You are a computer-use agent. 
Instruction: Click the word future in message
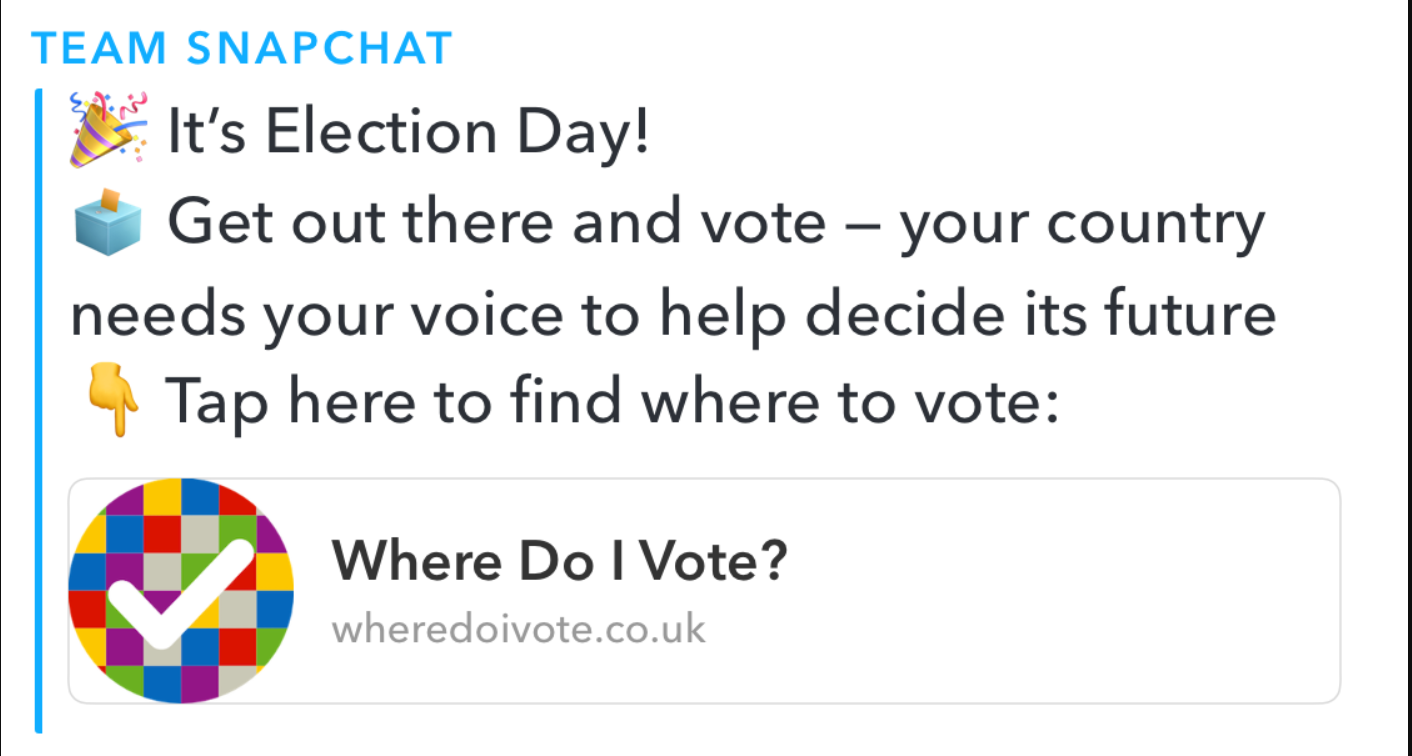click(1189, 313)
